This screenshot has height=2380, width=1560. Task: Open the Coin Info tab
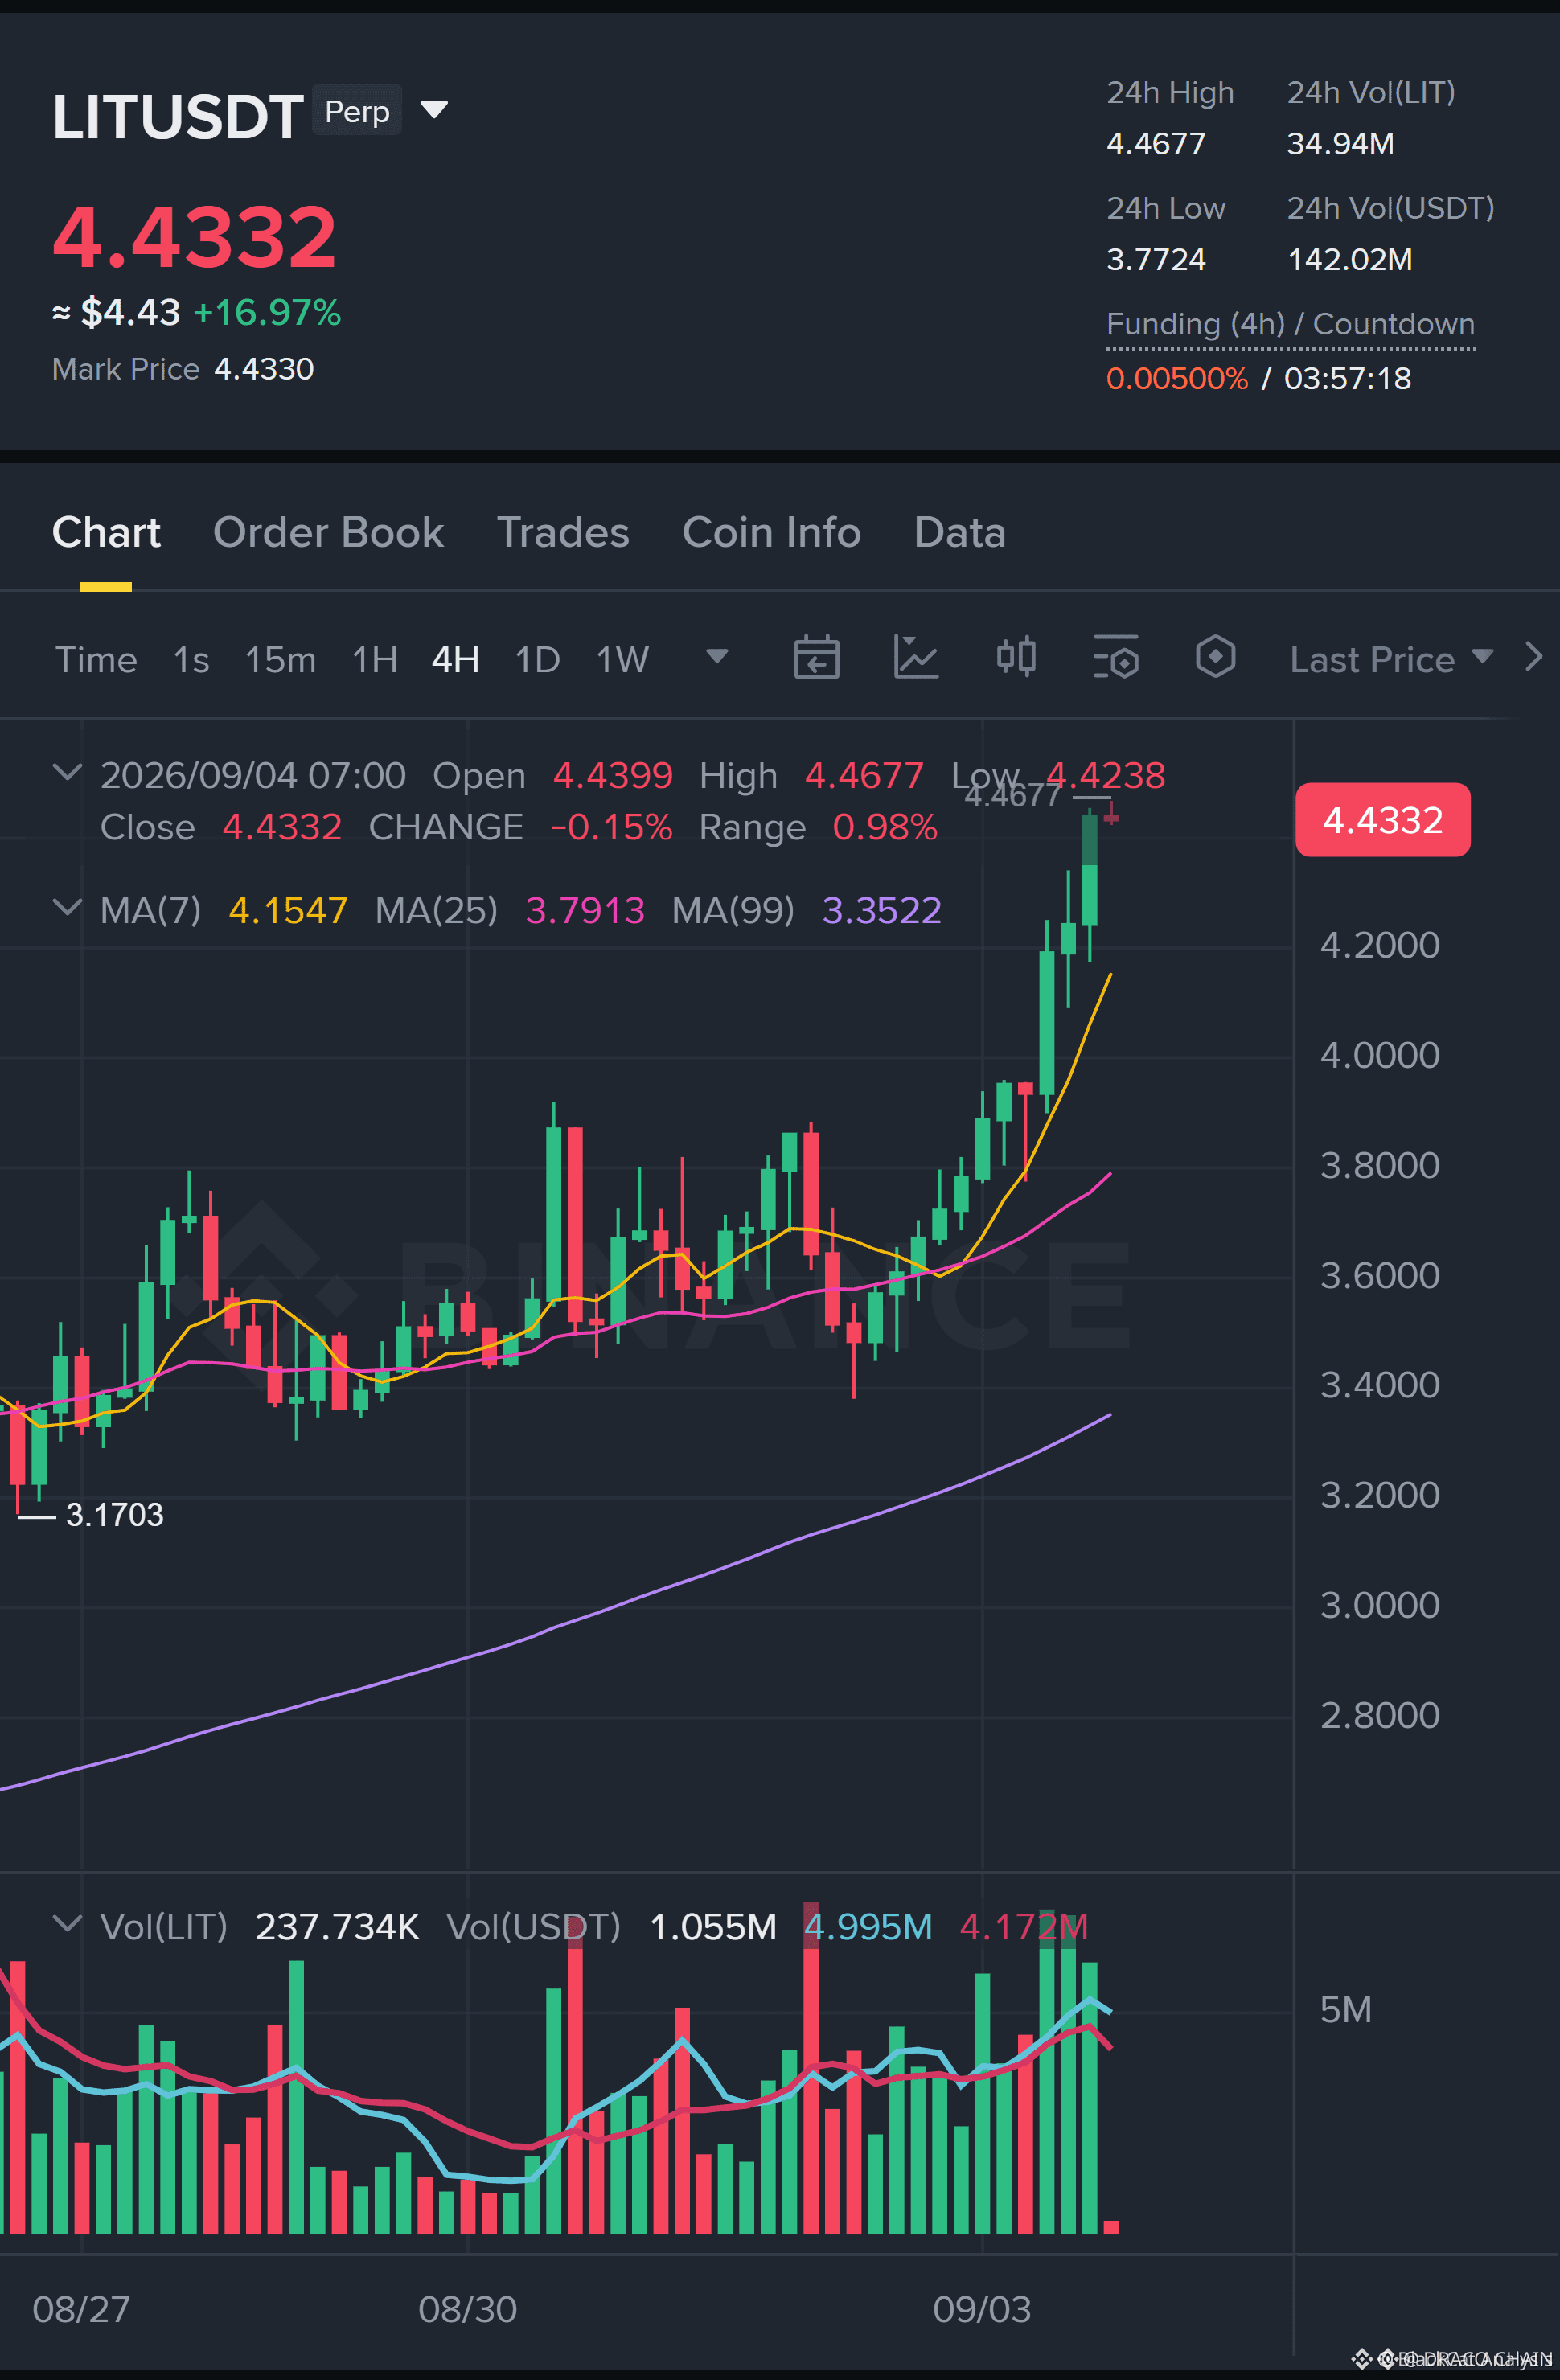[771, 533]
